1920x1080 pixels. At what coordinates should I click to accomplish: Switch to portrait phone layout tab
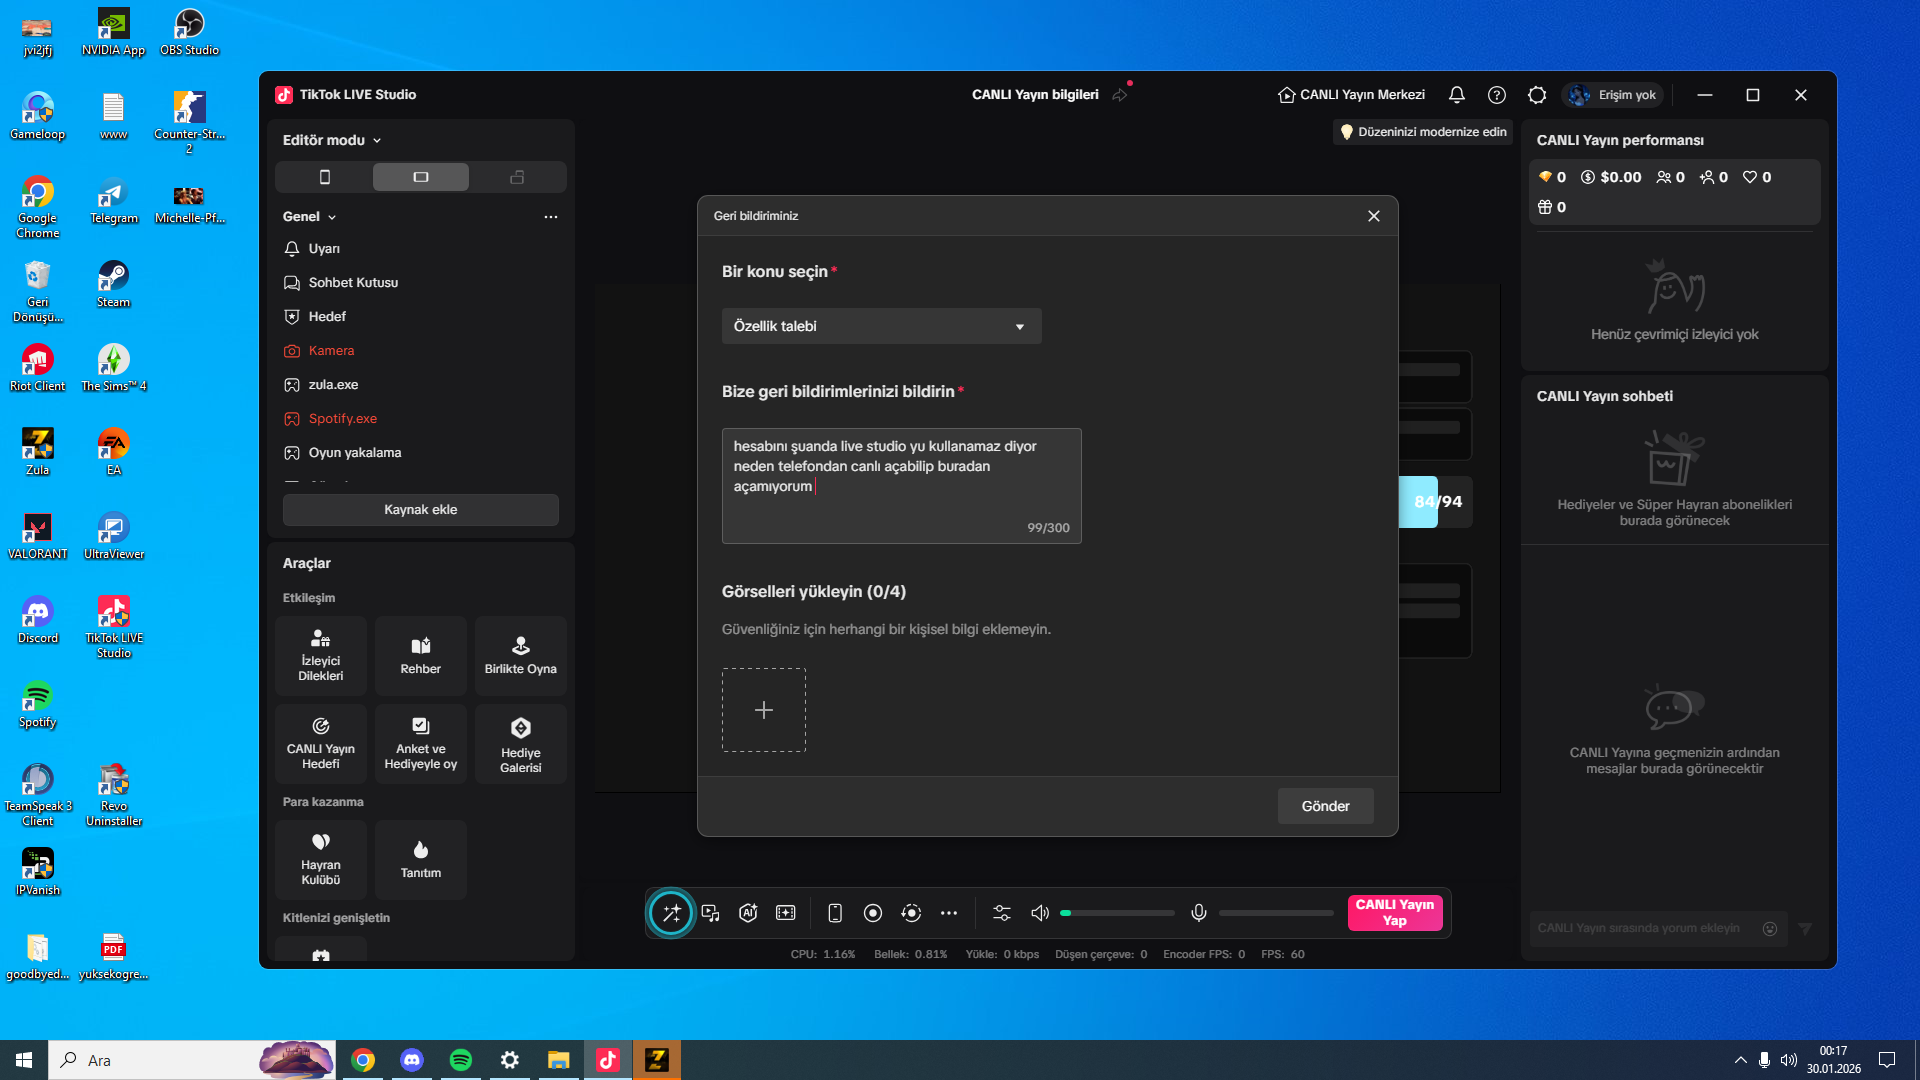tap(324, 177)
